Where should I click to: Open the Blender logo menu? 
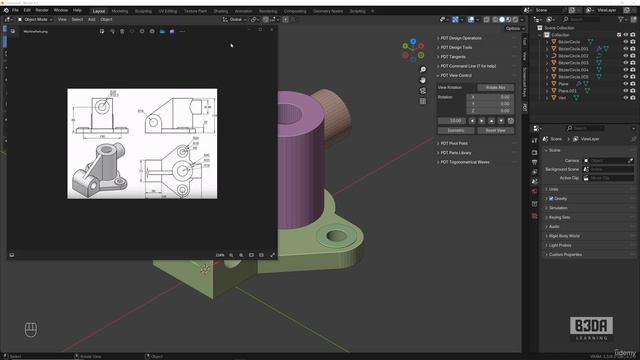tap(6, 10)
